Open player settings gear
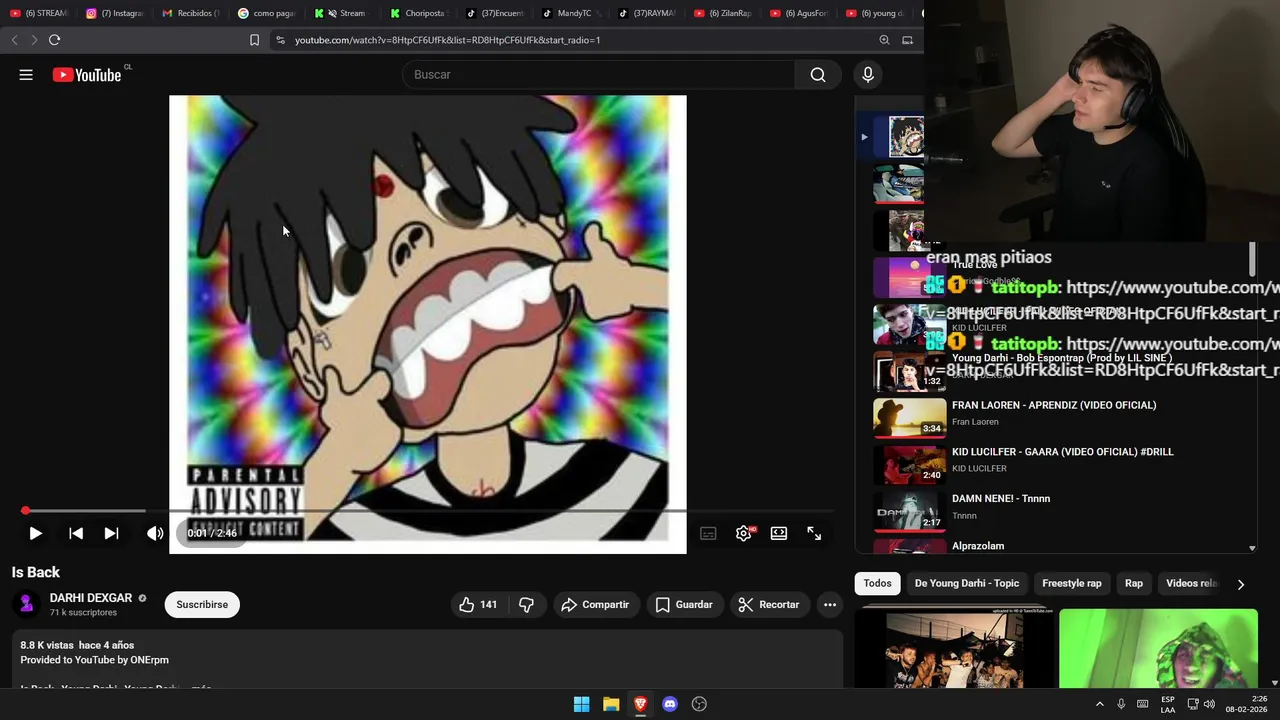1280x720 pixels. (x=744, y=533)
